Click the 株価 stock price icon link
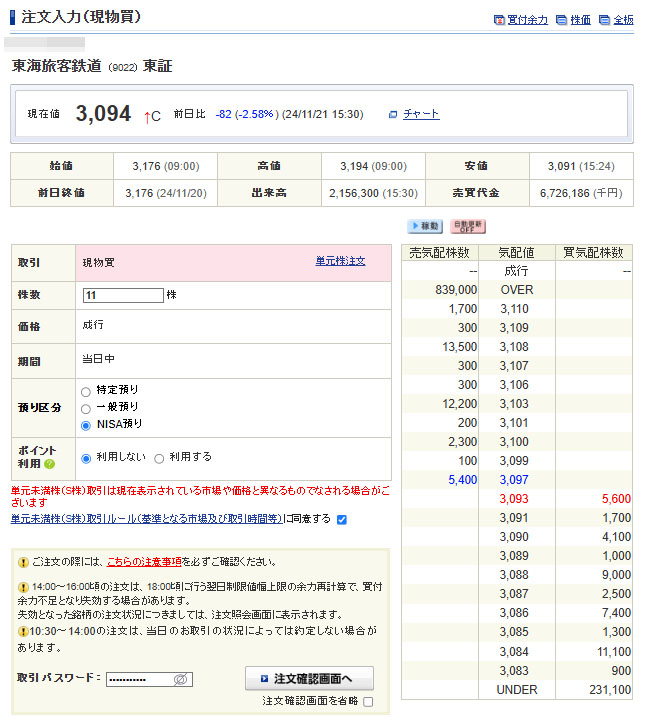This screenshot has width=646, height=726. coord(574,20)
